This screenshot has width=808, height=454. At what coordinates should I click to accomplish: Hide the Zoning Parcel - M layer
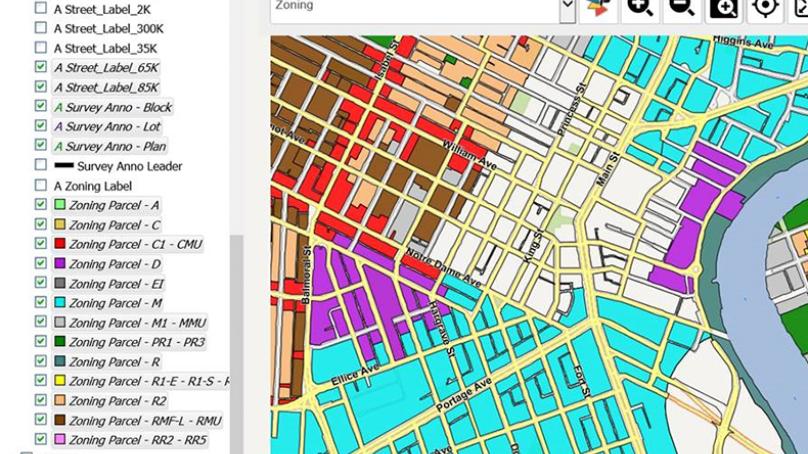click(41, 302)
